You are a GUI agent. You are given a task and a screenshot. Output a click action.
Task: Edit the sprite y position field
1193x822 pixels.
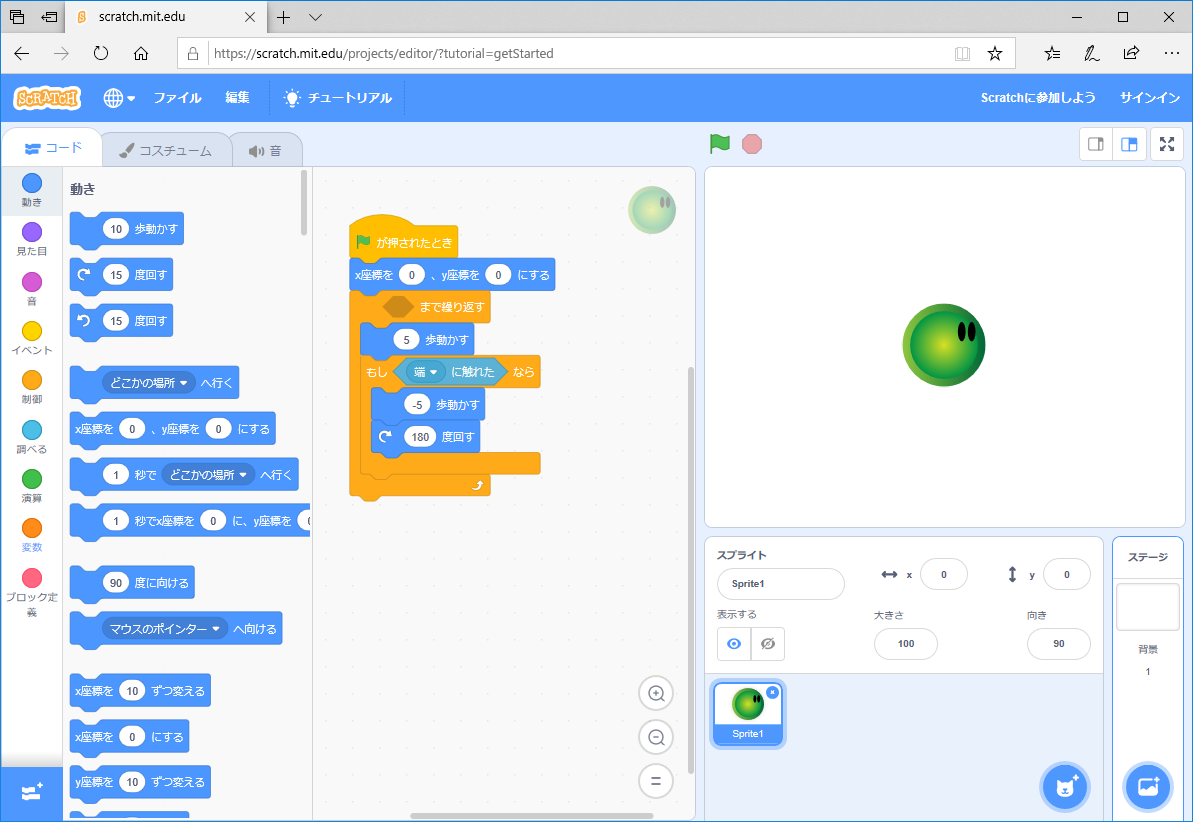point(1067,575)
